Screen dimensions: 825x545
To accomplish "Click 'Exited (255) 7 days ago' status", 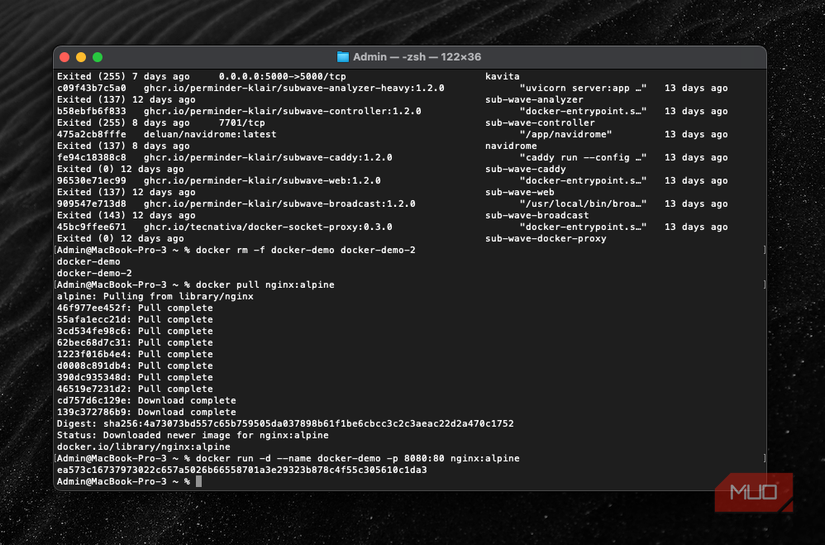I will pos(123,76).
